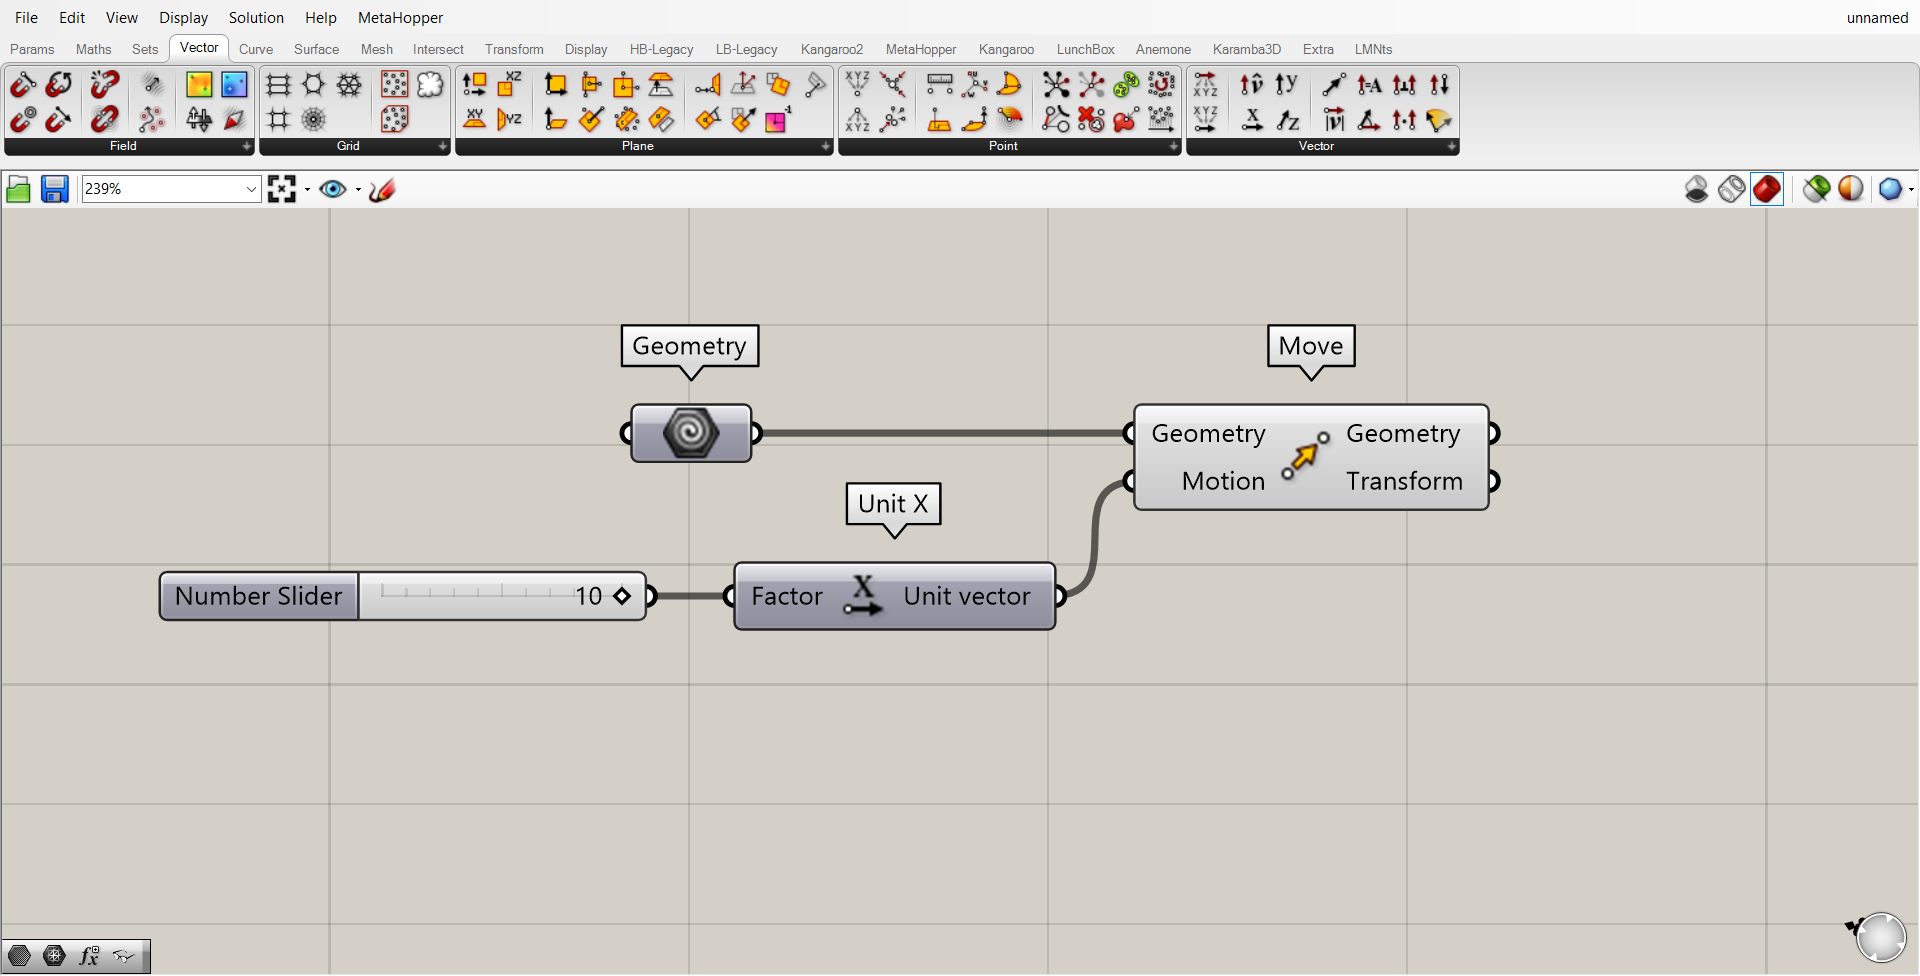Open file using the green folder icon
This screenshot has height=976, width=1920.
18,189
